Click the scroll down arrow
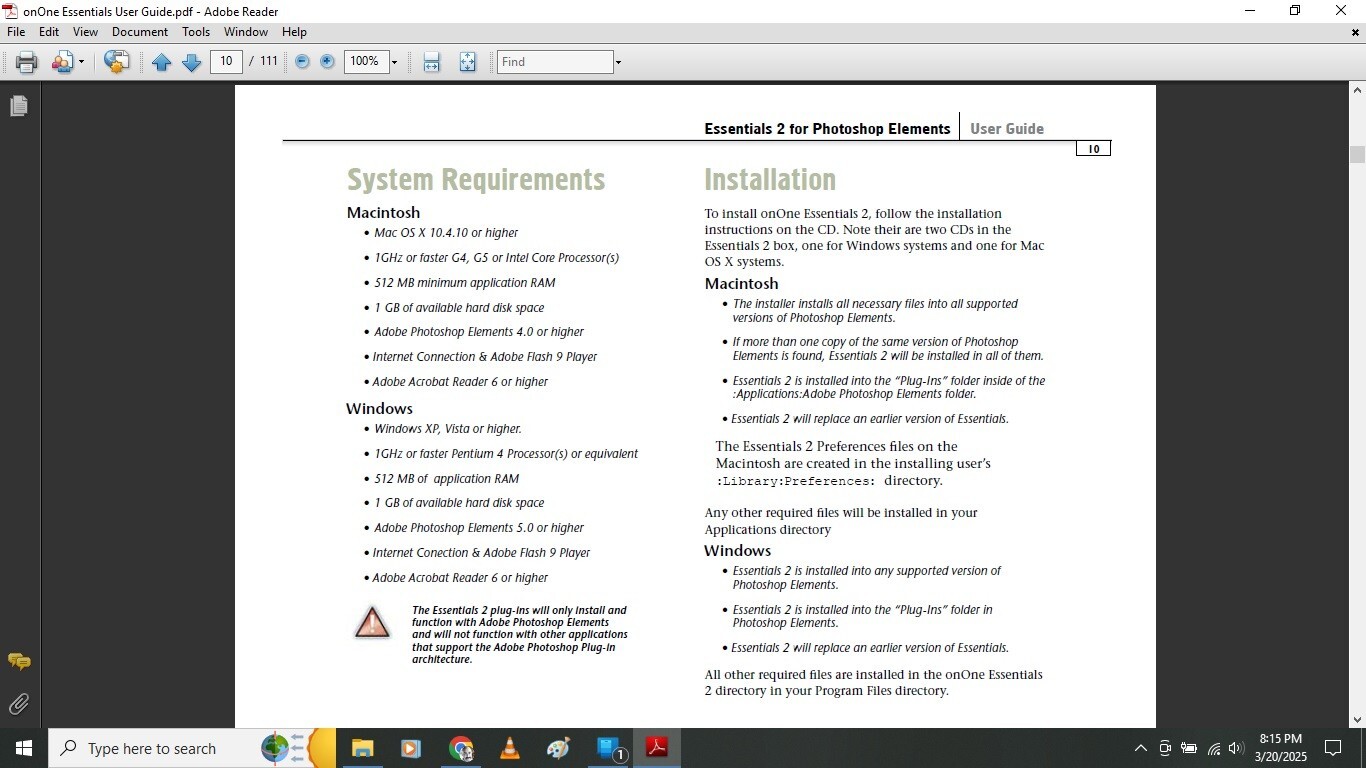This screenshot has height=768, width=1366. click(1357, 719)
